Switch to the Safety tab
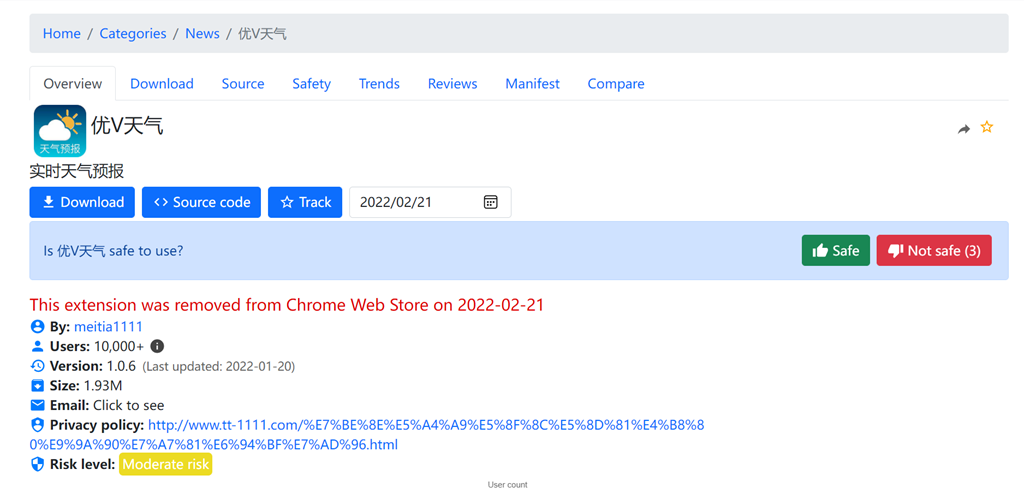Viewport: 1024px width, 493px height. 311,84
